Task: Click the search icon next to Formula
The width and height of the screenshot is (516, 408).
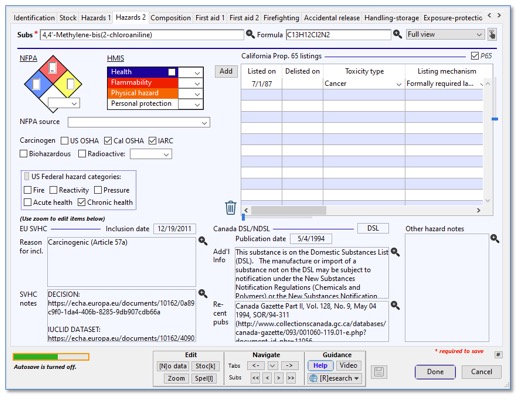Action: [x=397, y=34]
